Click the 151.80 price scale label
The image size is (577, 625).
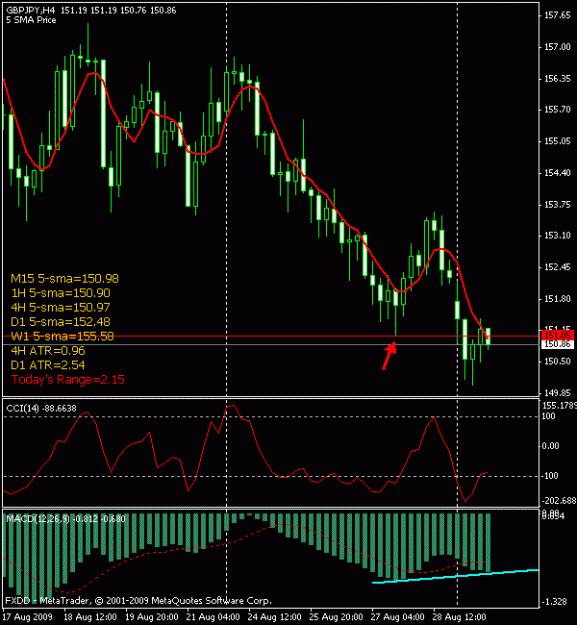(557, 299)
